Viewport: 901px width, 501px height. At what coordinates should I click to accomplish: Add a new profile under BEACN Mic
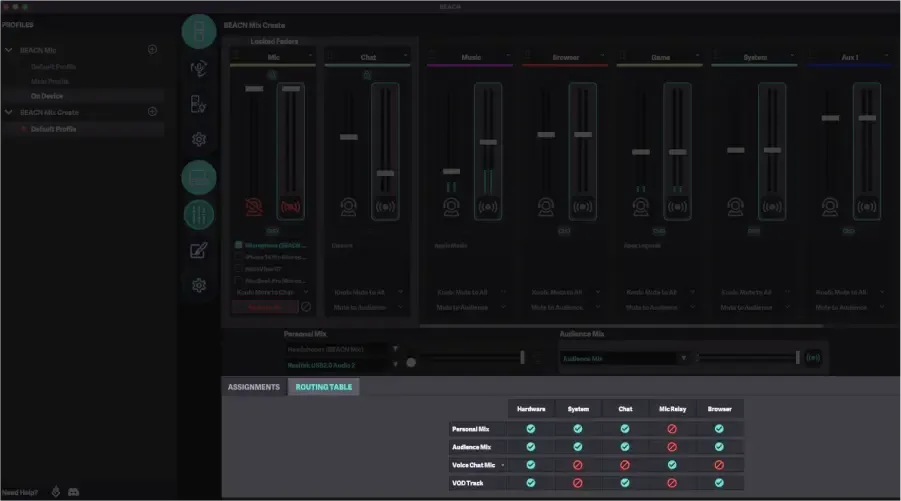point(153,49)
